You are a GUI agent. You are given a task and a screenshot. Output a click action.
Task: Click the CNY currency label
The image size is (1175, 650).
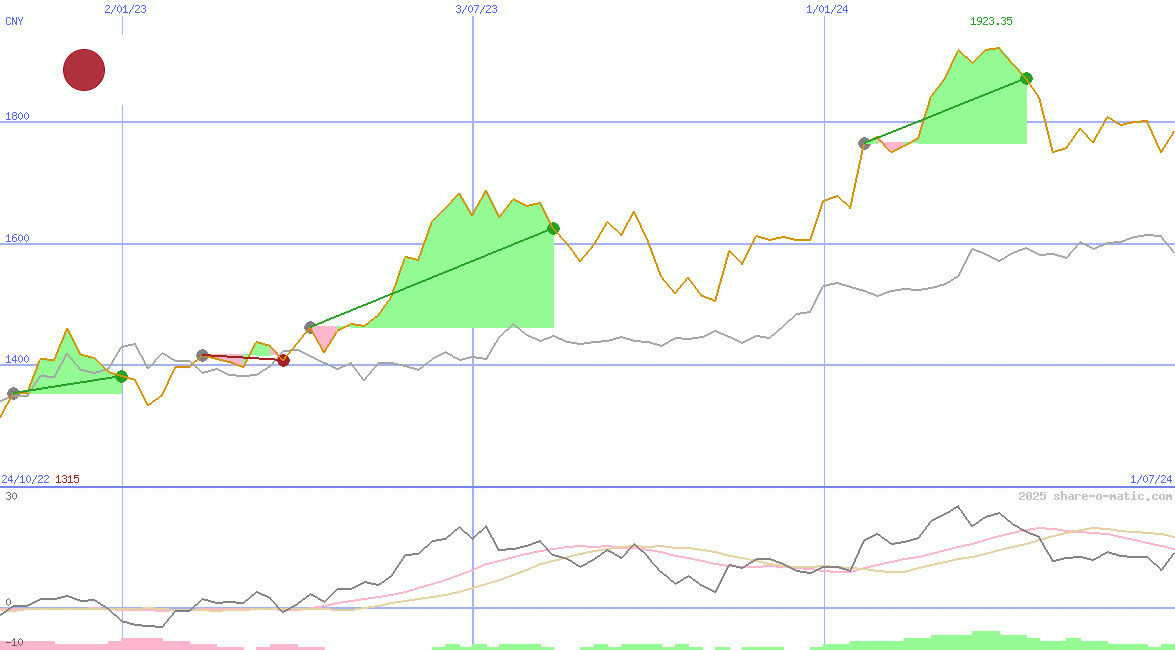click(x=14, y=21)
